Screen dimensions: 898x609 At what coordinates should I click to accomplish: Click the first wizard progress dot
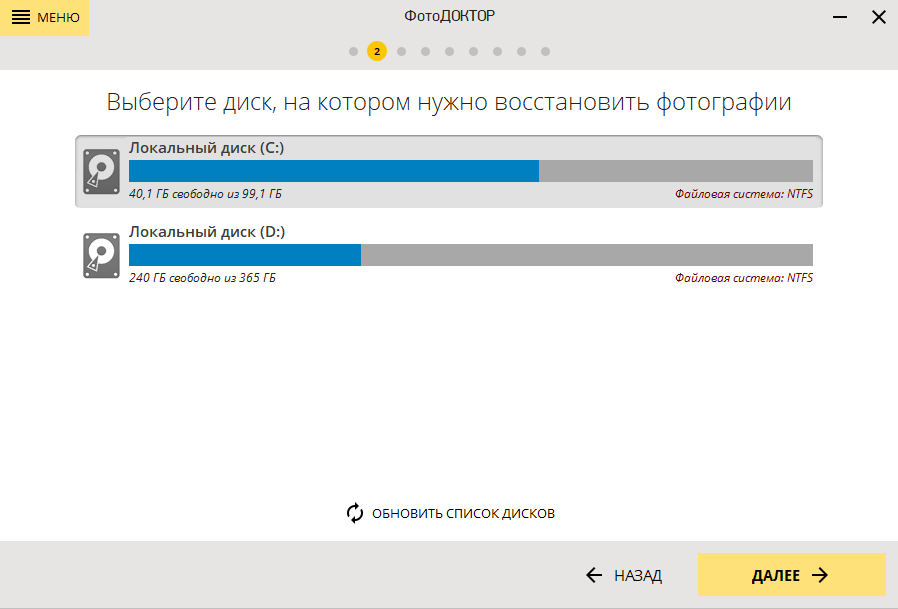[x=353, y=51]
